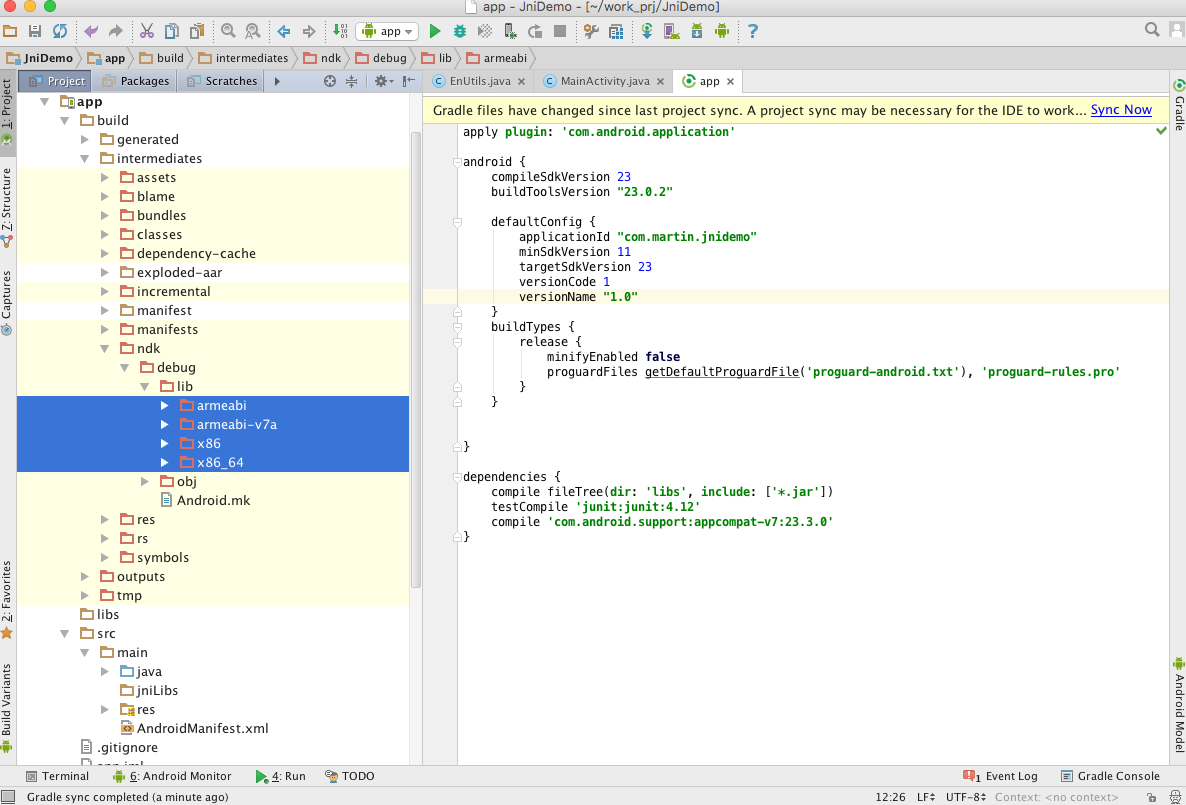Click the Sync Now link
Screen dimensions: 1186x805
coord(1121,110)
